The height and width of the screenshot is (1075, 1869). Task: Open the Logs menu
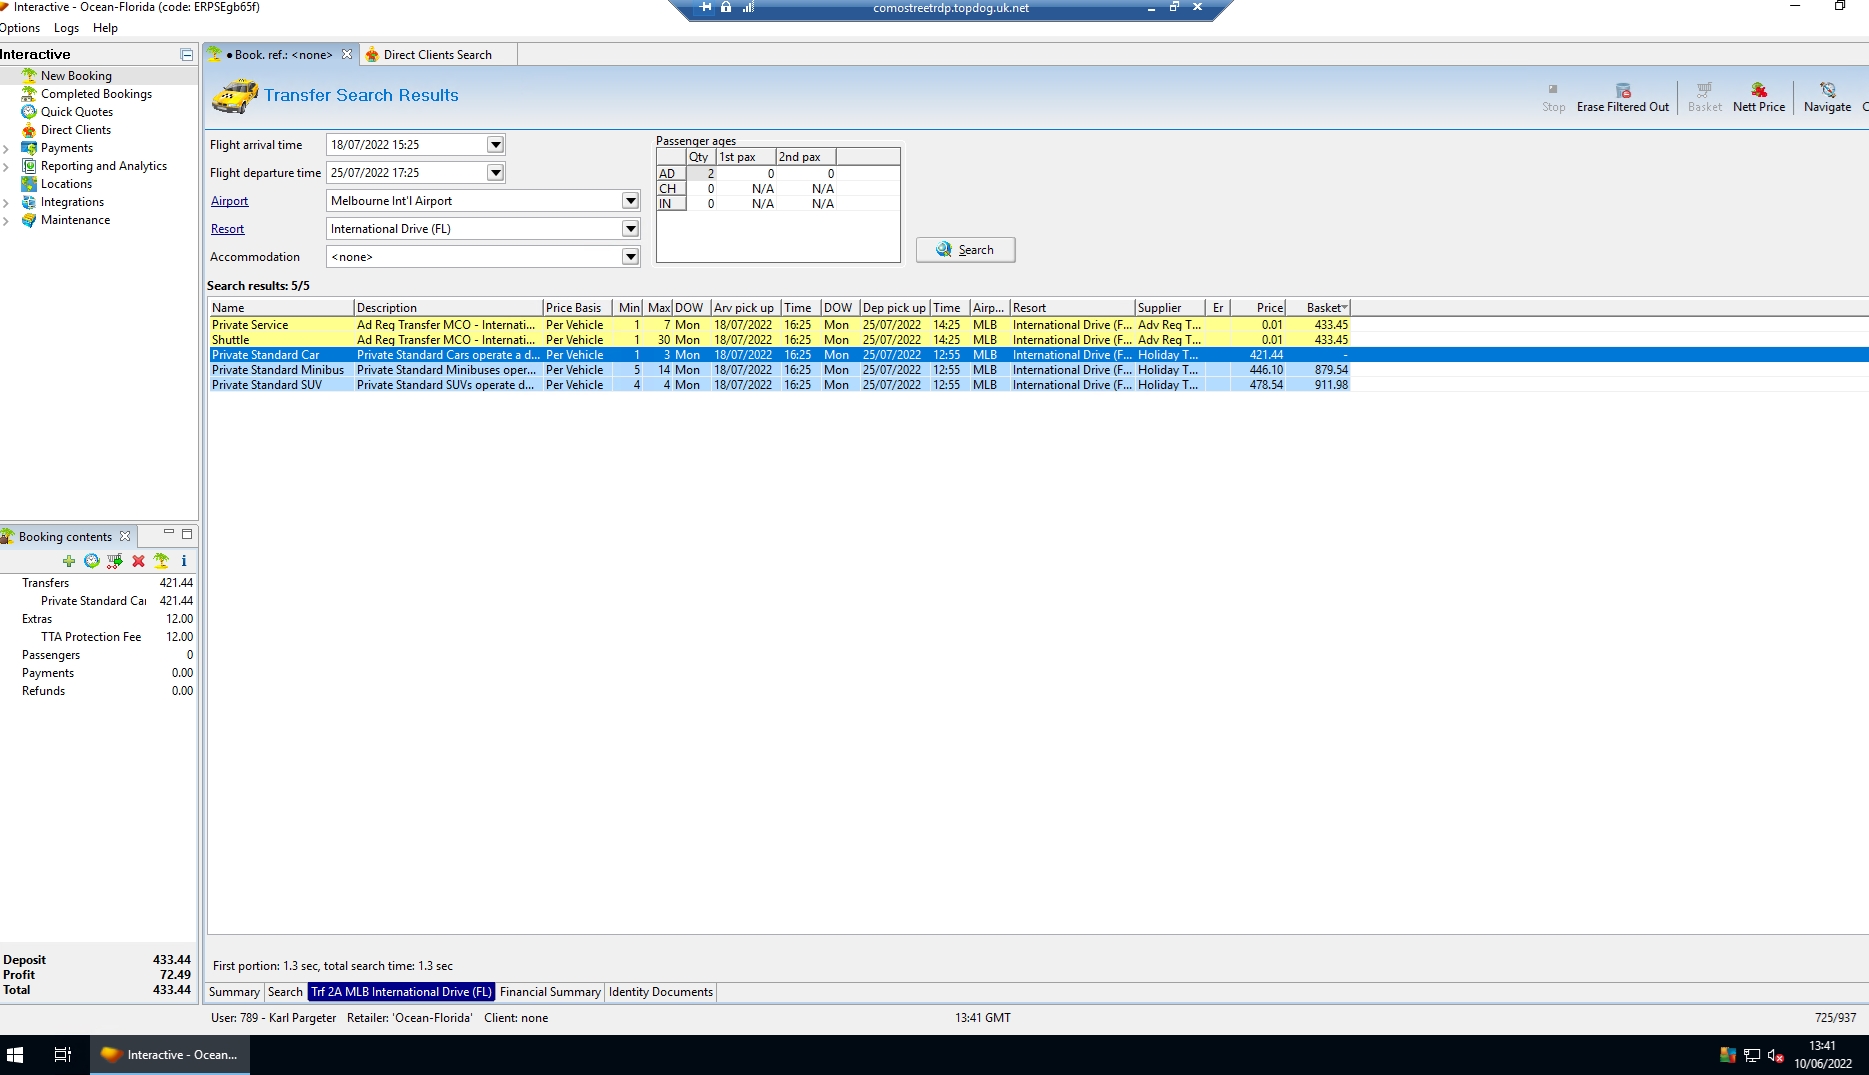[66, 28]
